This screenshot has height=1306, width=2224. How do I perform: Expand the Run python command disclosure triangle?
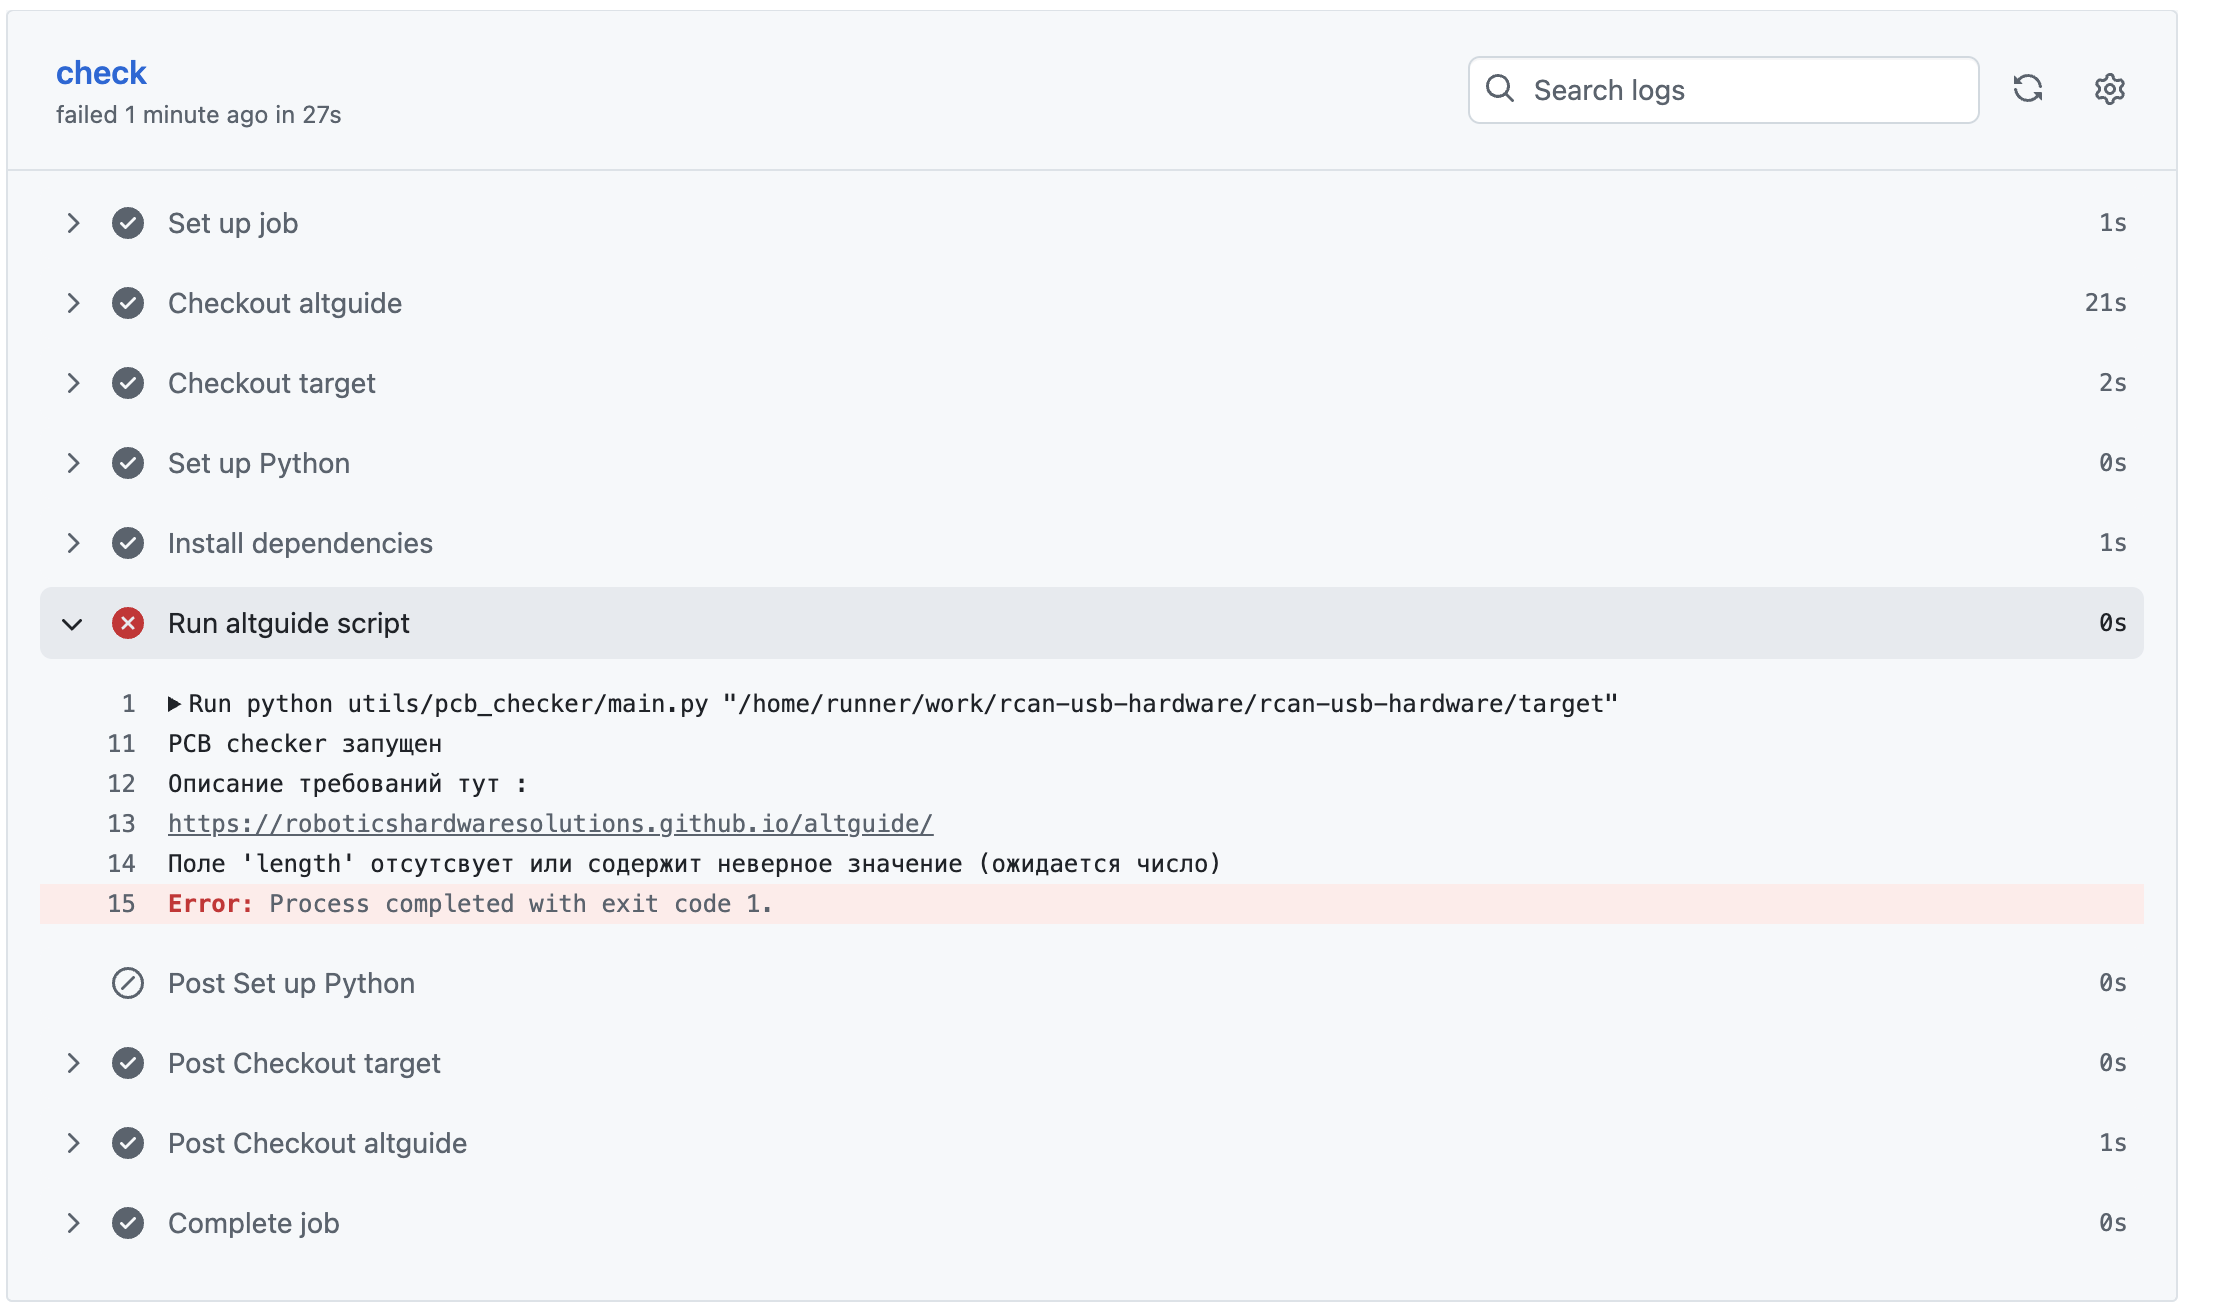[x=175, y=704]
